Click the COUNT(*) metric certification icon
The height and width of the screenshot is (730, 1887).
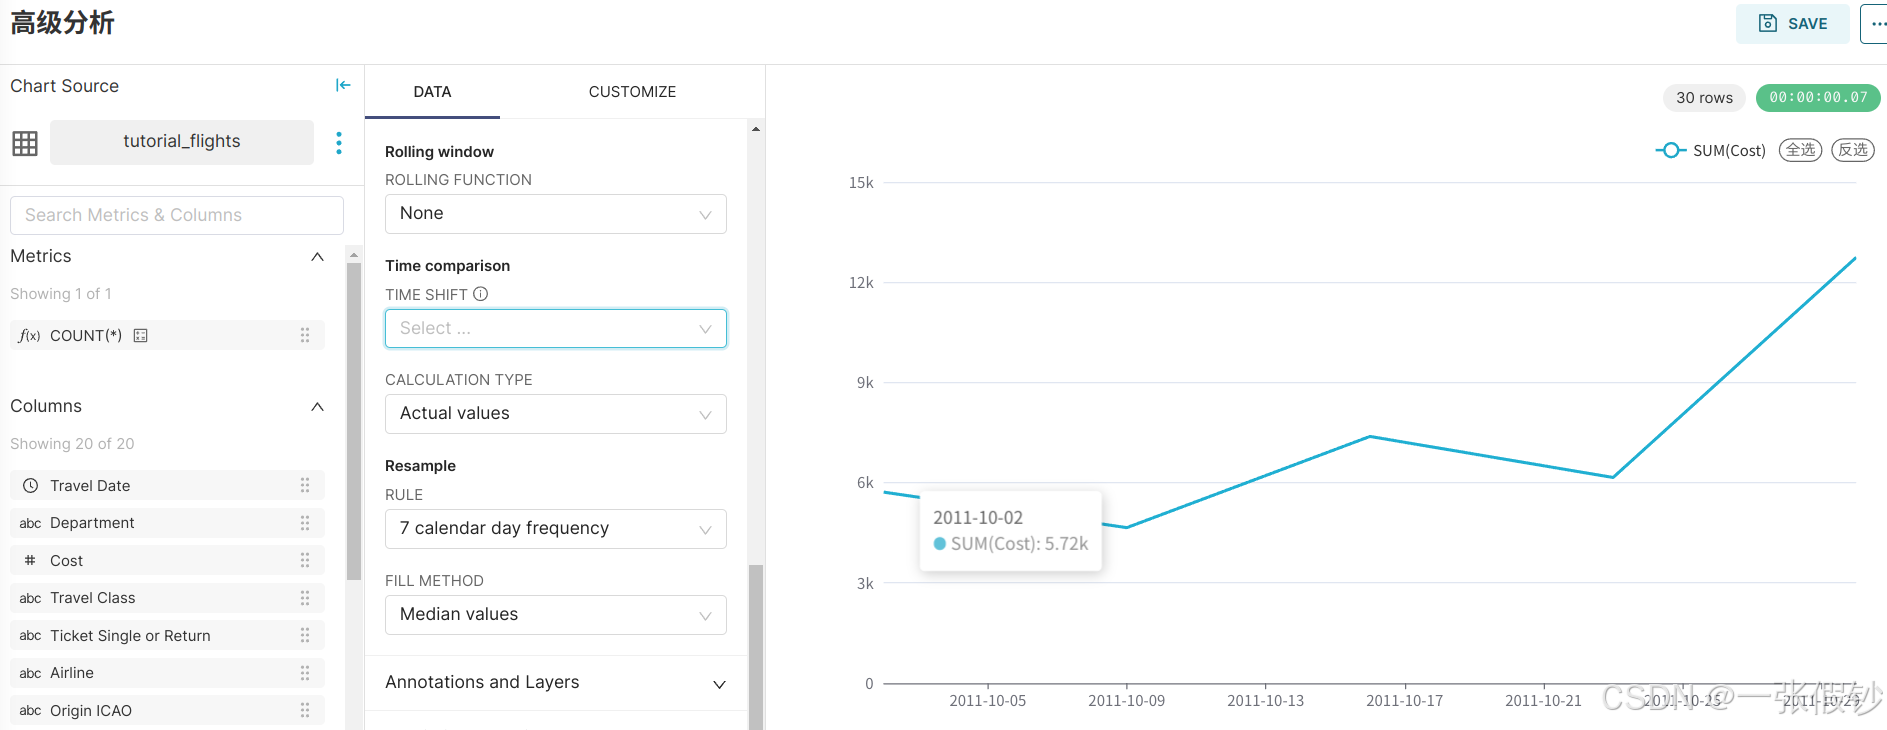141,336
